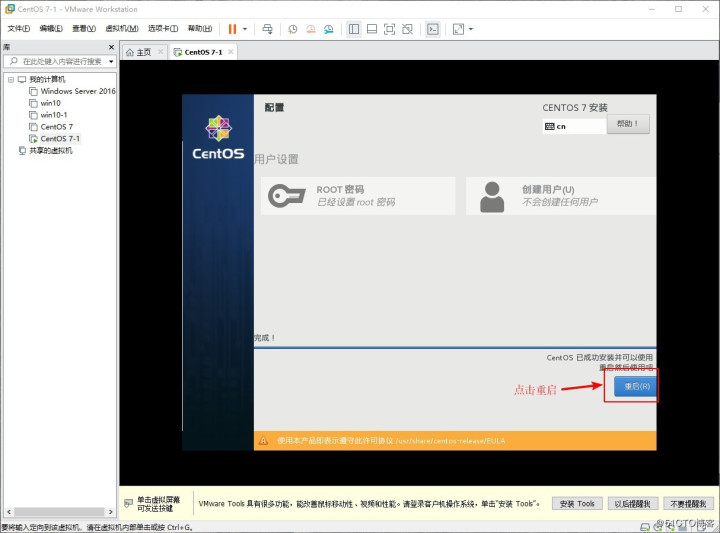This screenshot has height=533, width=720.
Task: Take a snapshot of this virtual machine
Action: click(x=292, y=29)
